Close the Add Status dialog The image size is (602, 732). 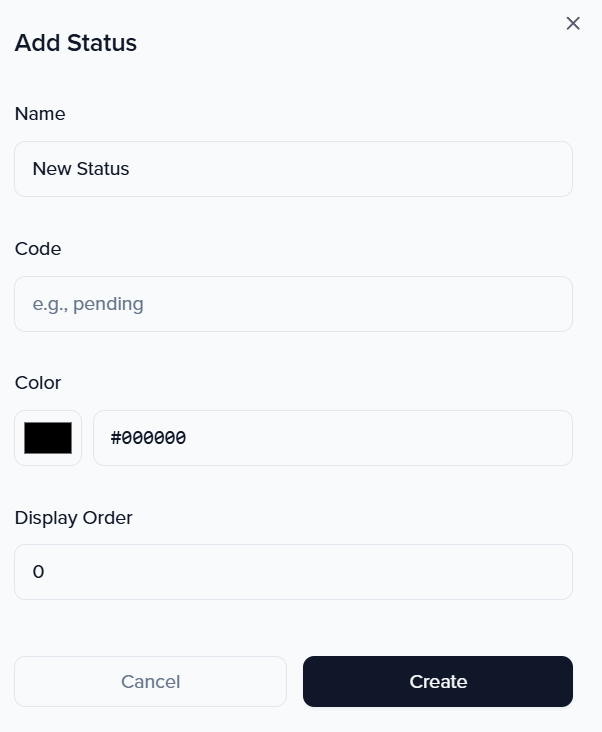point(573,23)
